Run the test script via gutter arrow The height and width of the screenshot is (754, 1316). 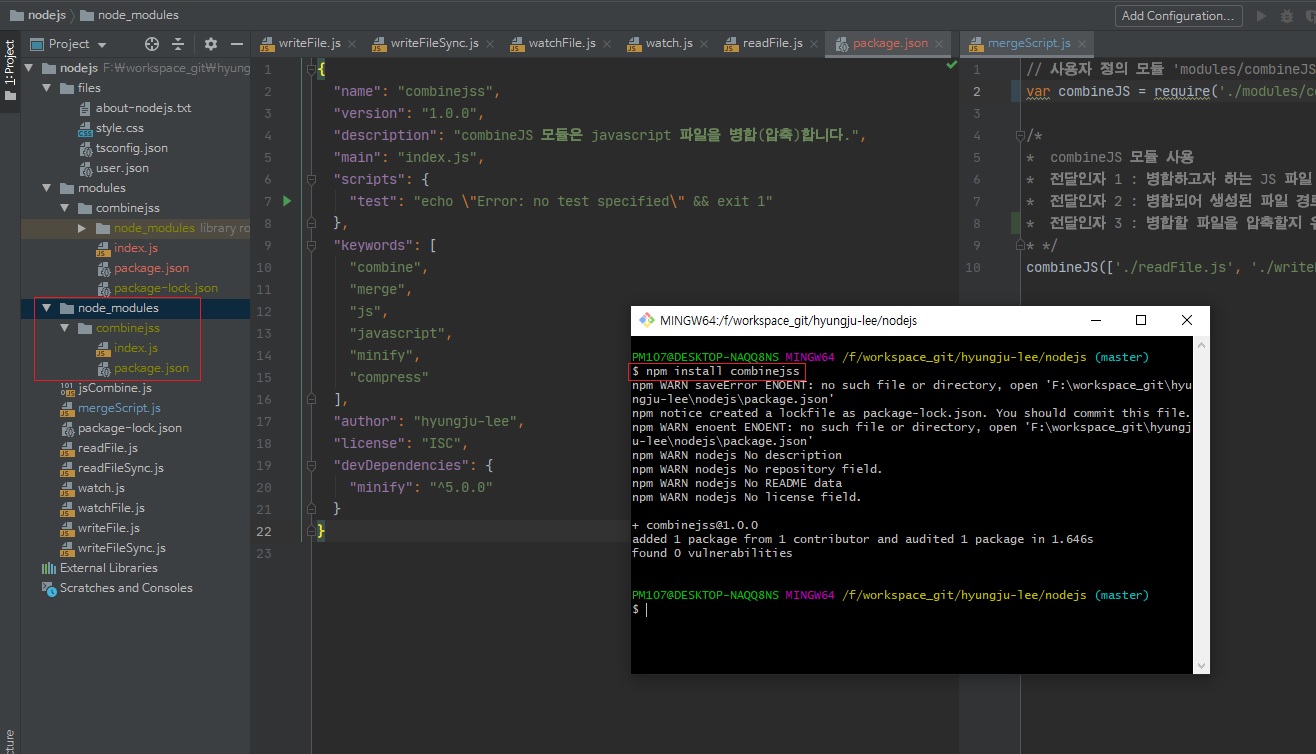tap(287, 201)
